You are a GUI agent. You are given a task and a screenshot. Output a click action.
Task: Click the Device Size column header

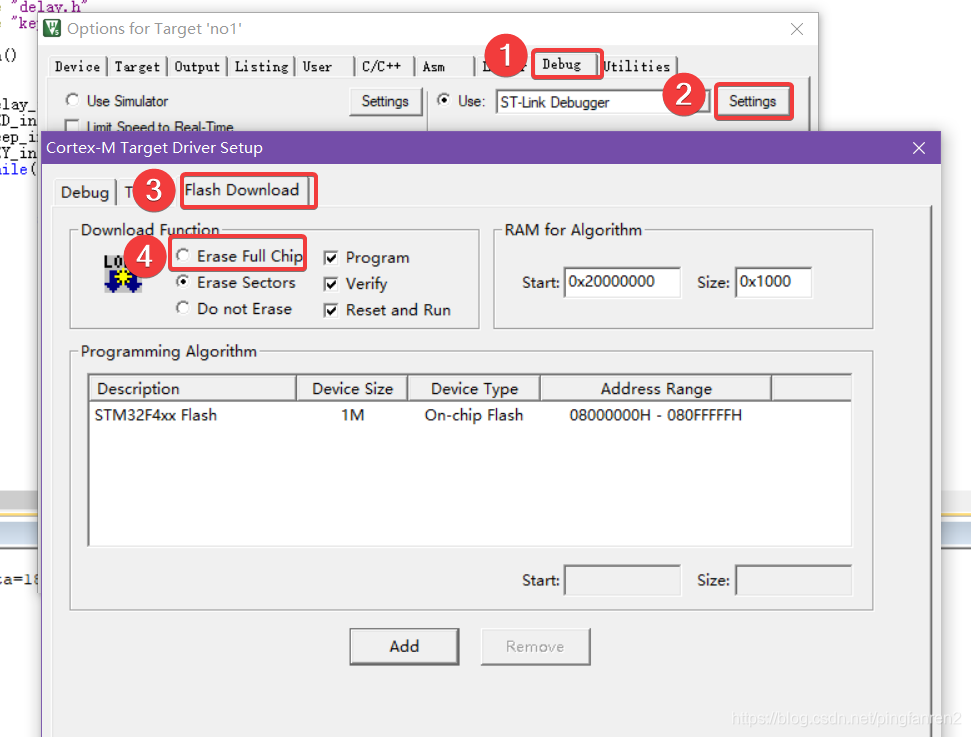pyautogui.click(x=352, y=388)
